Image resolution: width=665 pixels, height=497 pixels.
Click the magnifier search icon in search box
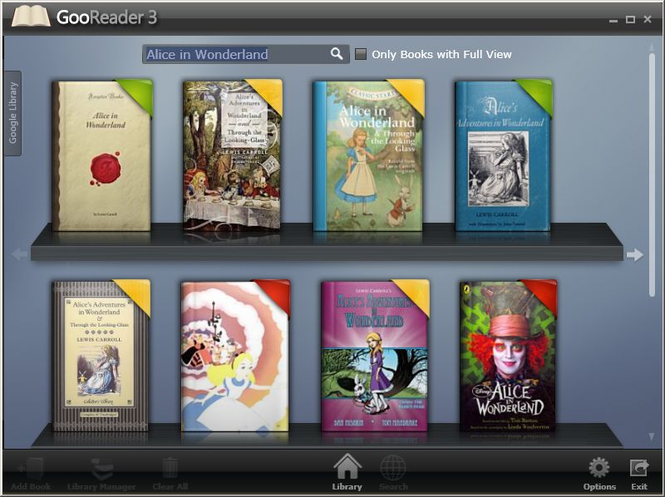337,54
